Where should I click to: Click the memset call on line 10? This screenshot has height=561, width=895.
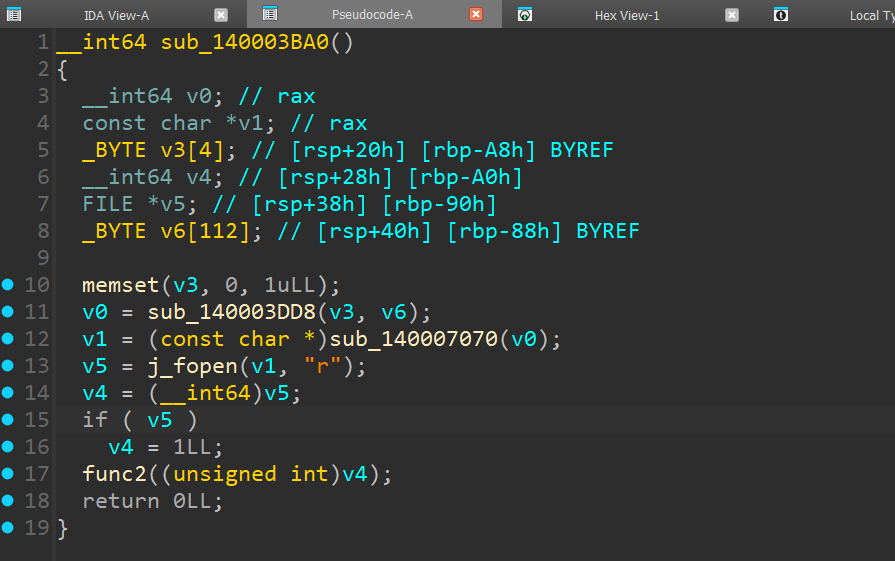pyautogui.click(x=120, y=285)
